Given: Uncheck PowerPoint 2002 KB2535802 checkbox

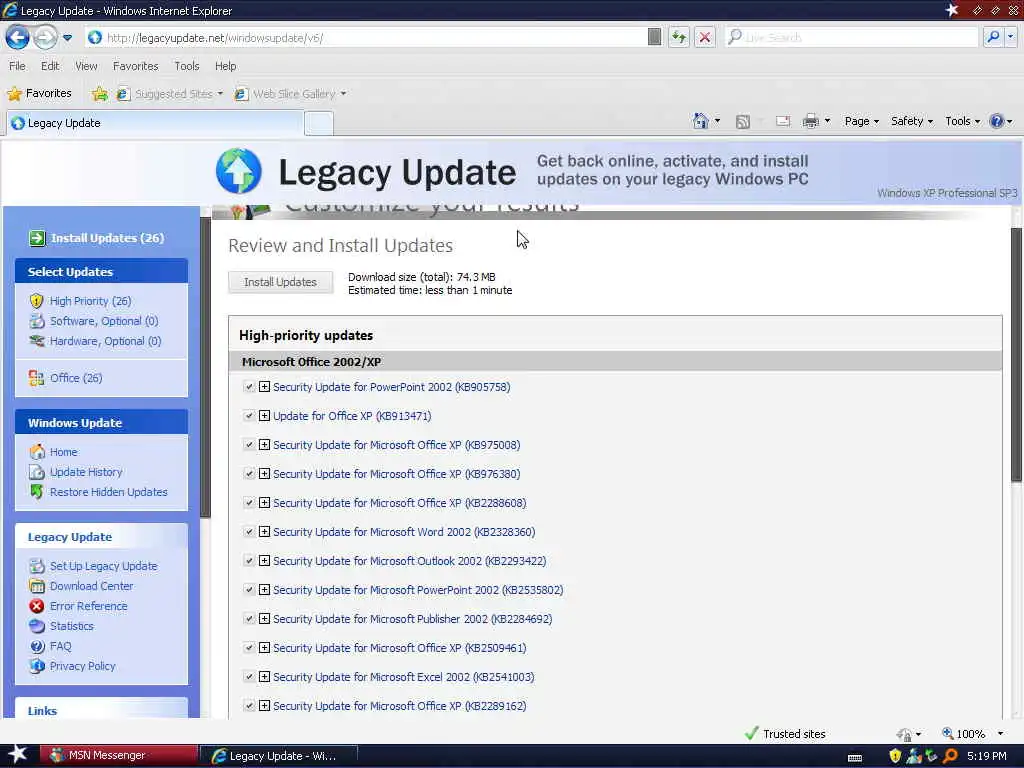Looking at the screenshot, I should 249,590.
